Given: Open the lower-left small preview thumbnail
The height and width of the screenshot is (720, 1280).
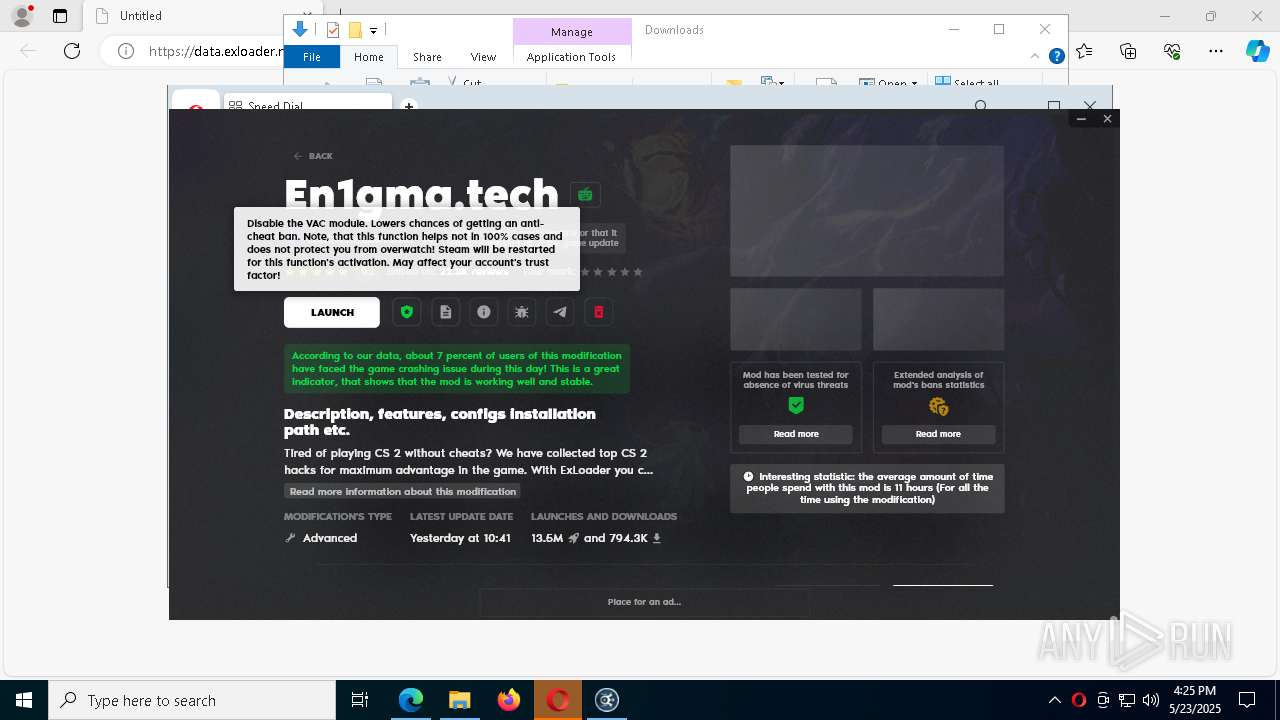Looking at the screenshot, I should [x=796, y=319].
